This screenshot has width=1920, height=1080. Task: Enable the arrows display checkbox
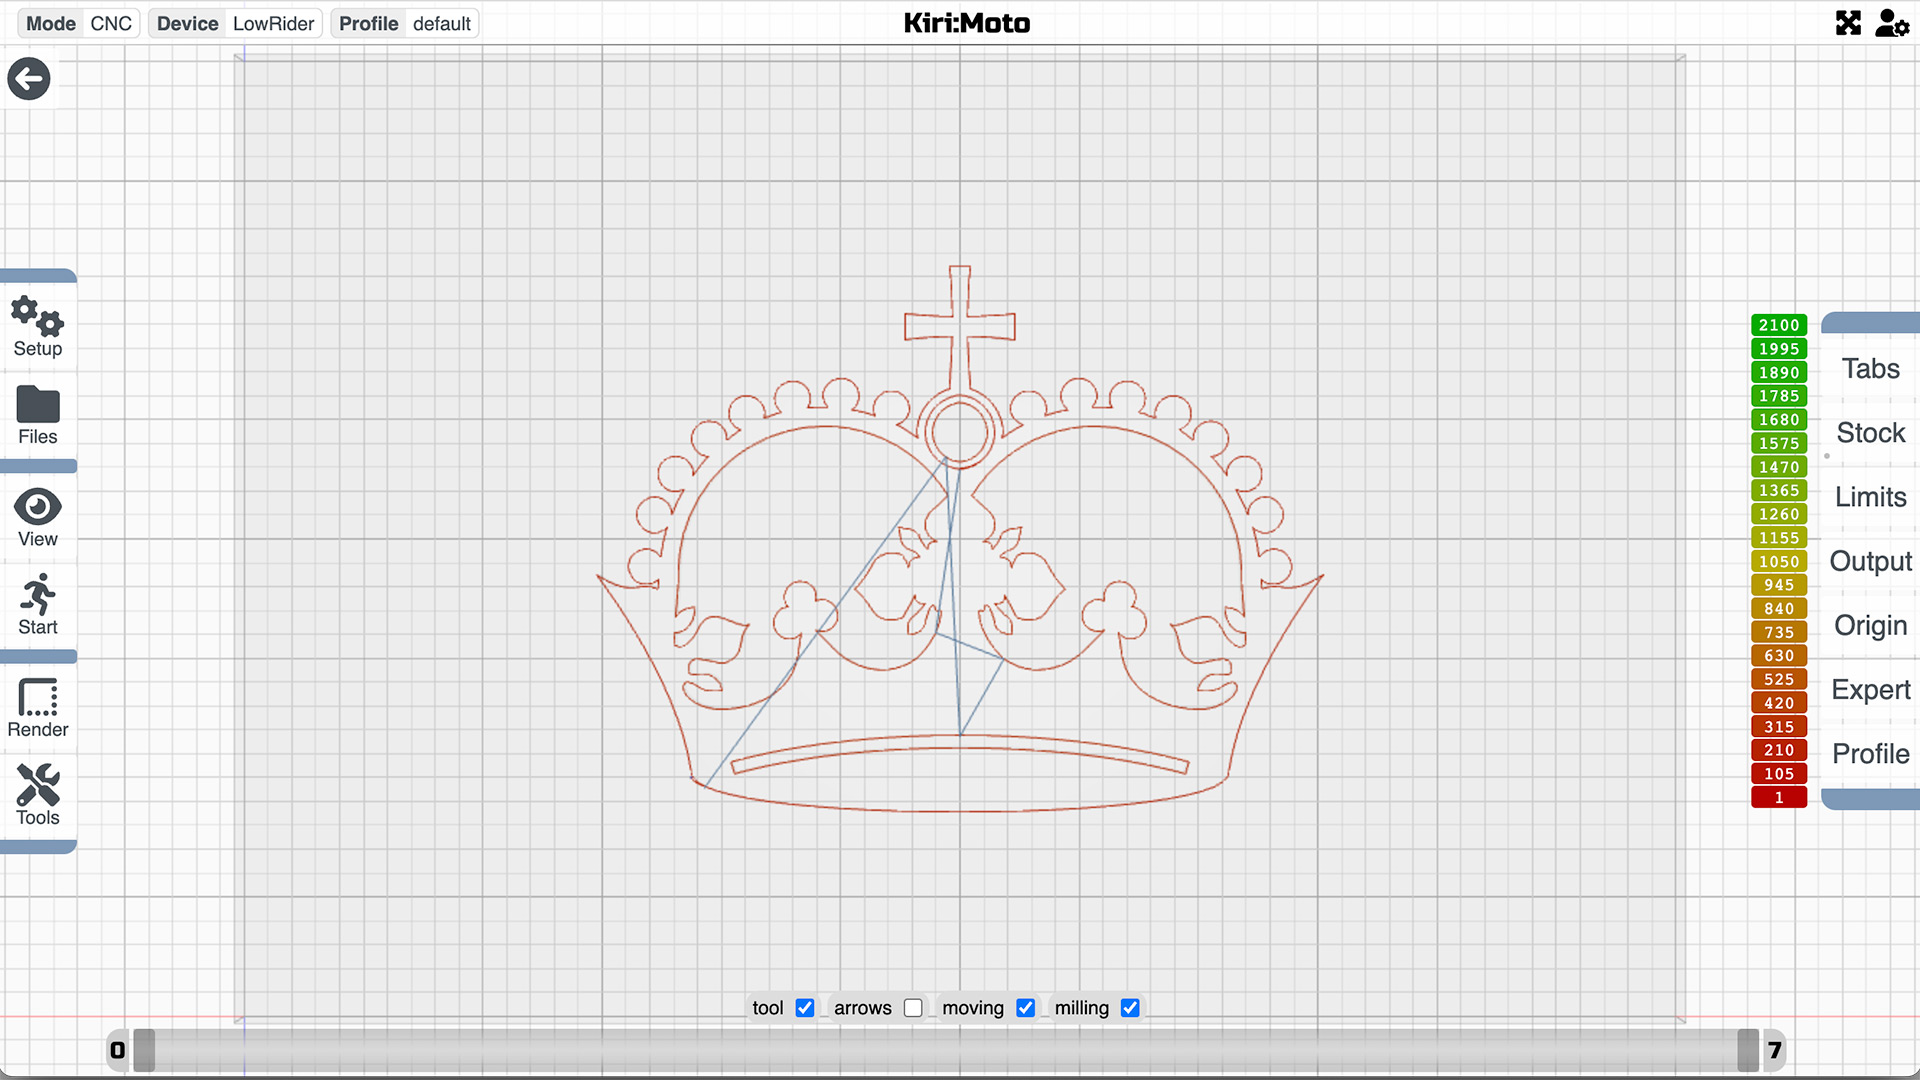[x=913, y=1007]
